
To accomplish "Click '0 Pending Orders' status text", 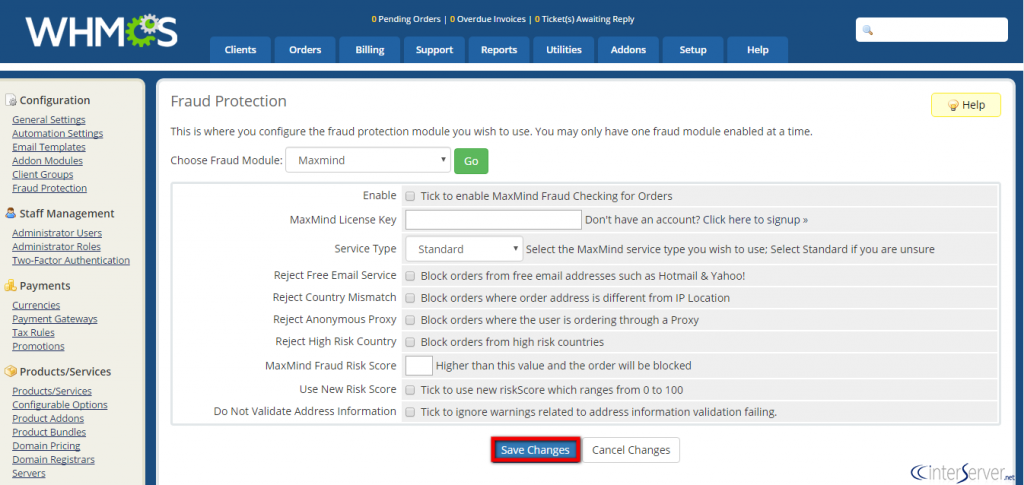I will pos(406,19).
